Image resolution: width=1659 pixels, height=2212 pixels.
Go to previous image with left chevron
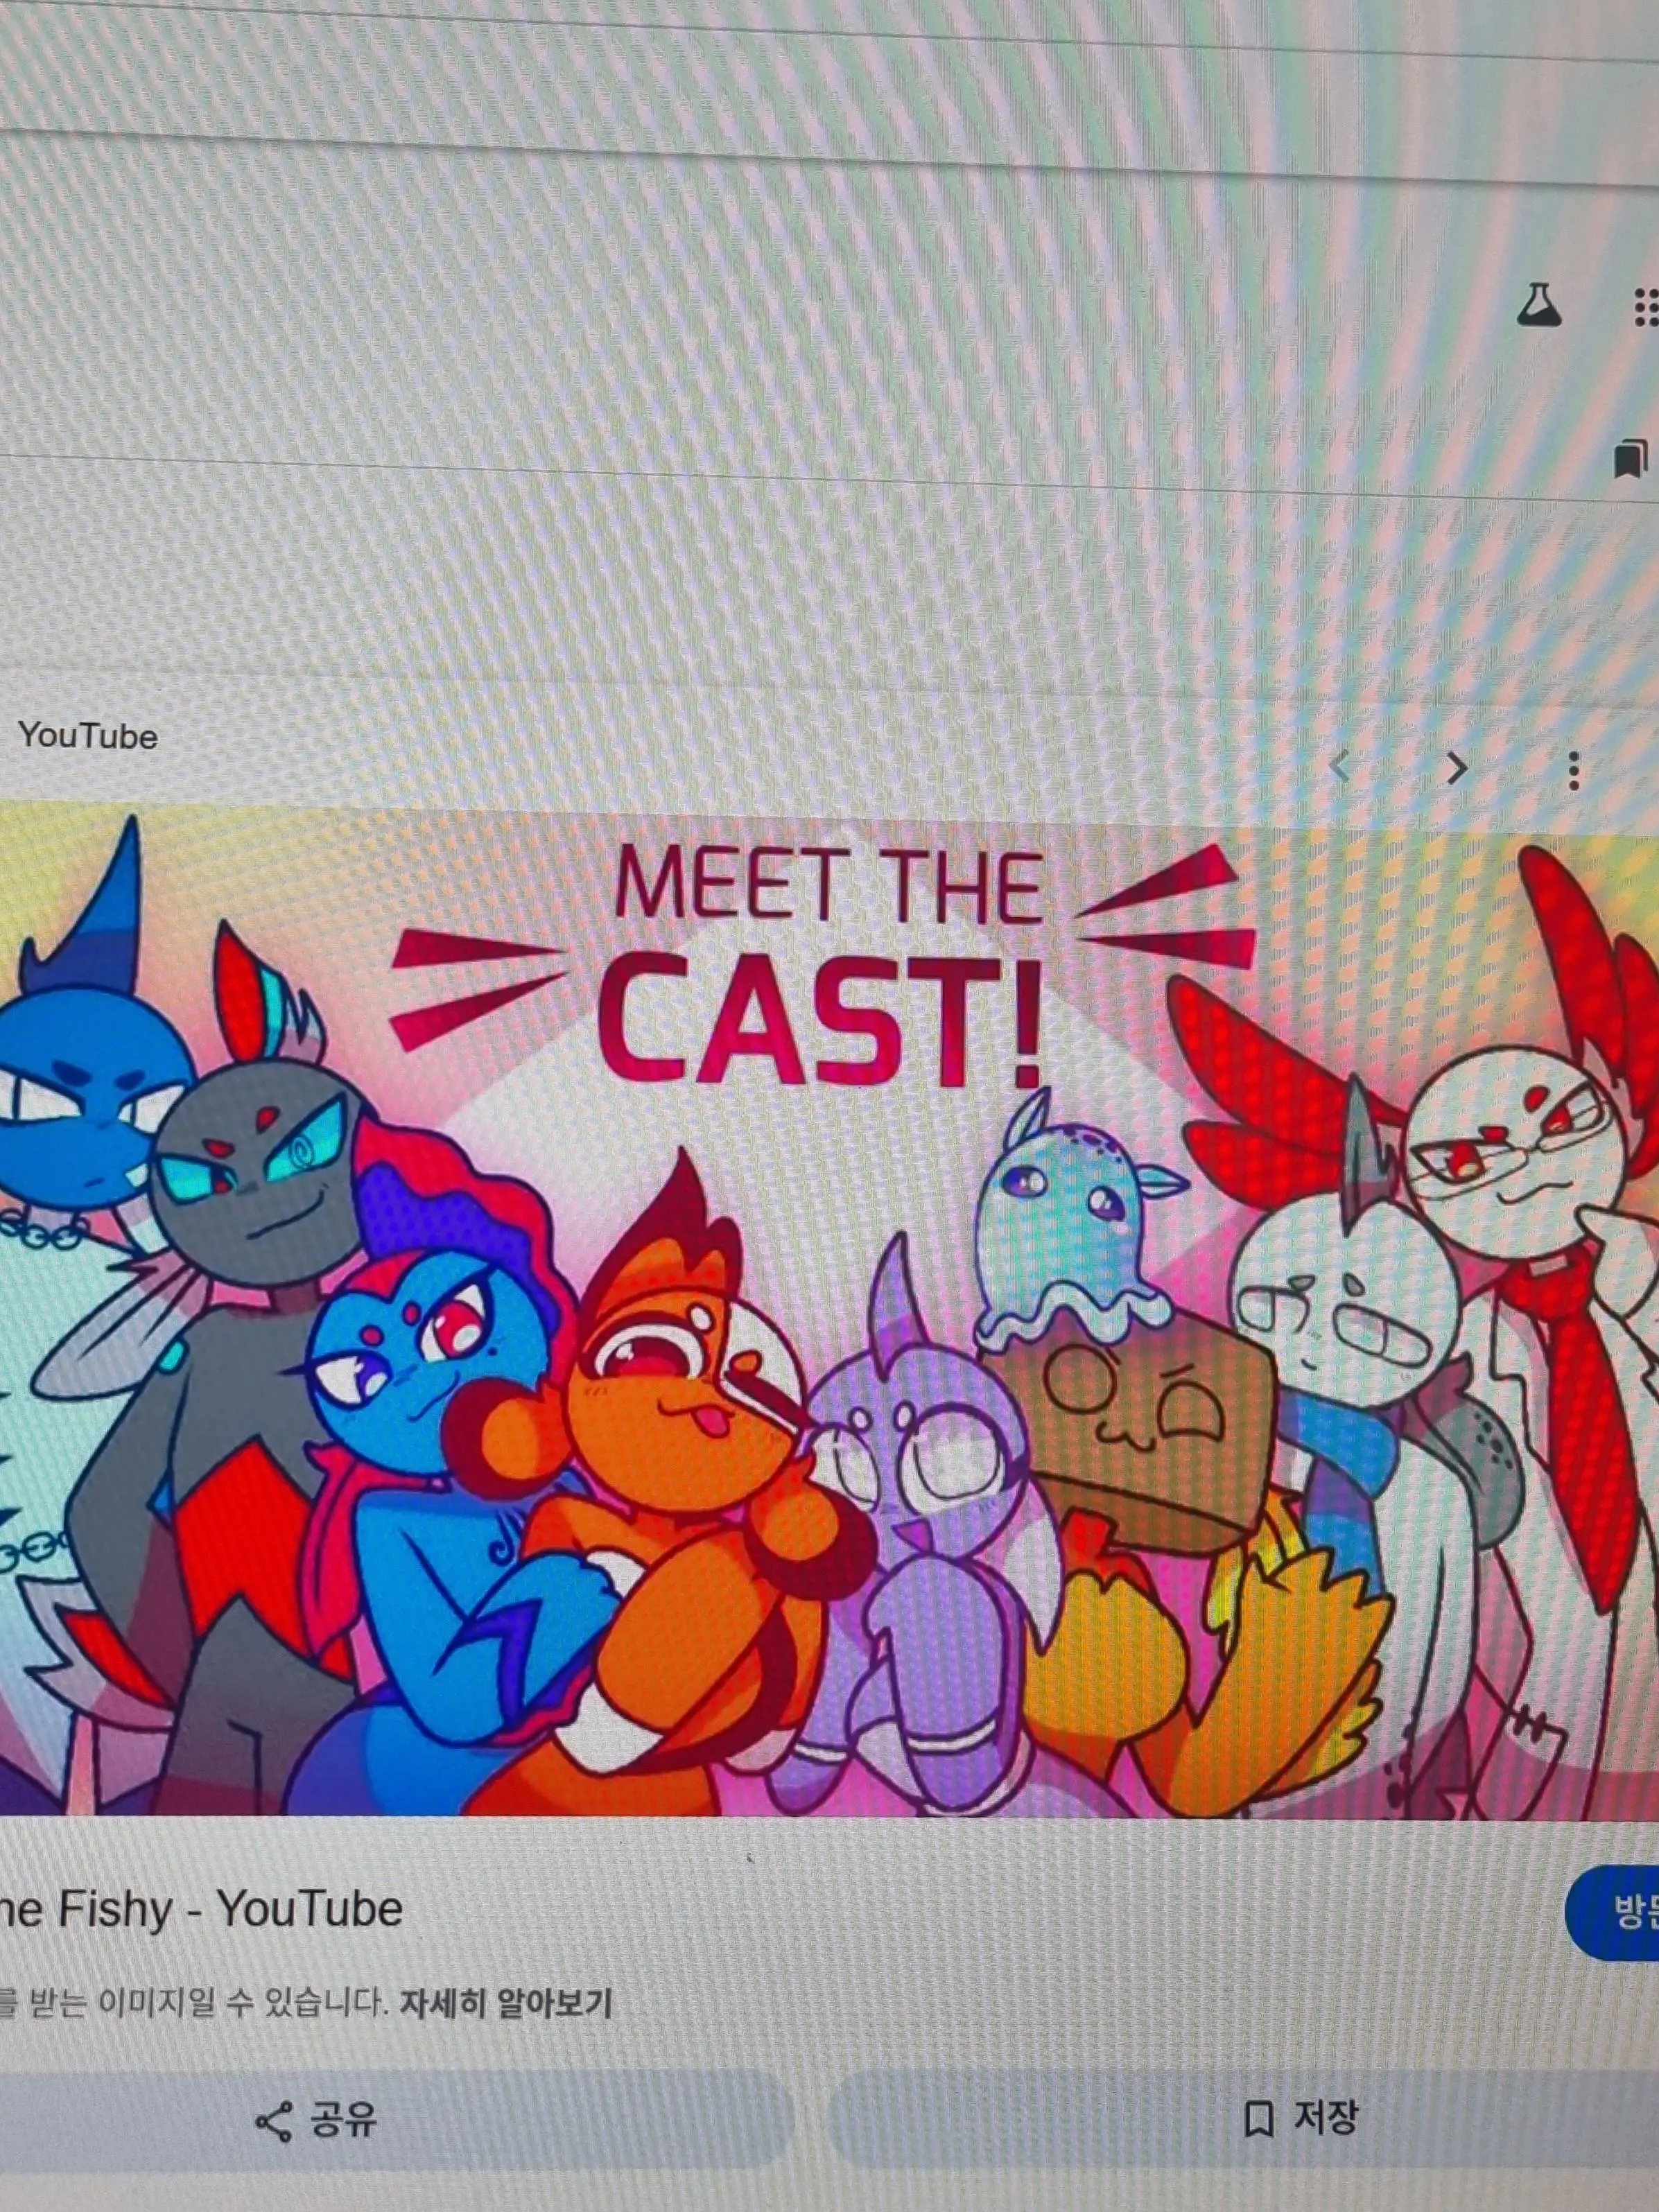click(1341, 767)
